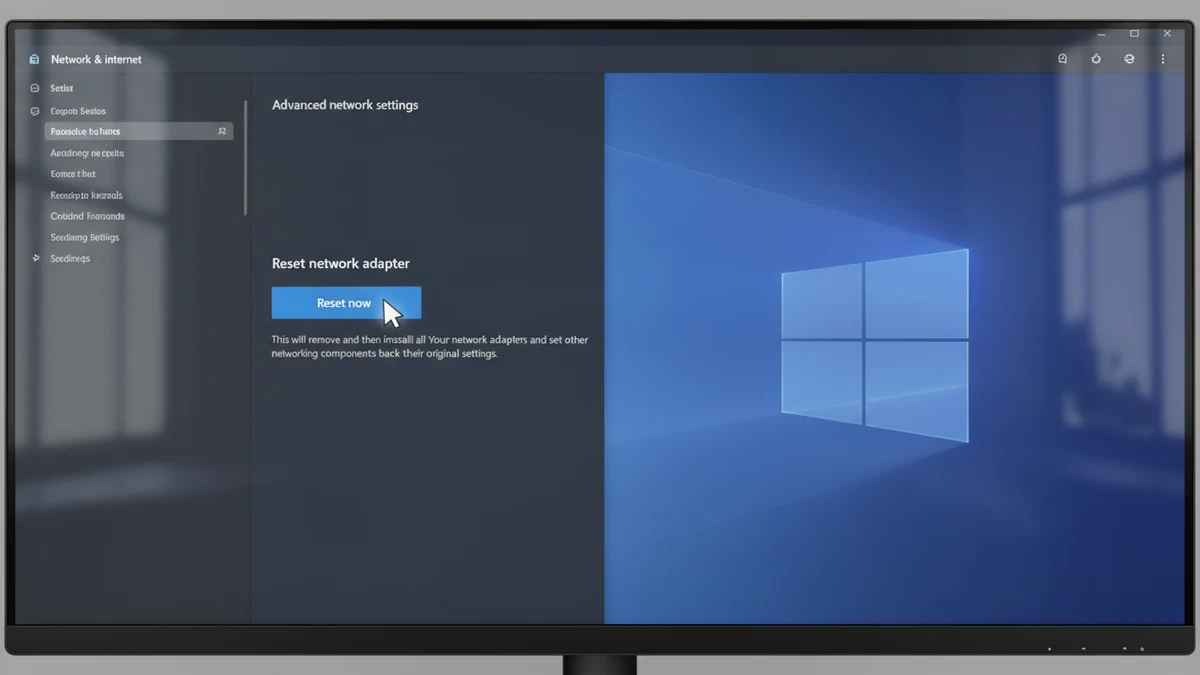
Task: Open the "Eomce t het" sidebar entry
Action: coord(73,174)
